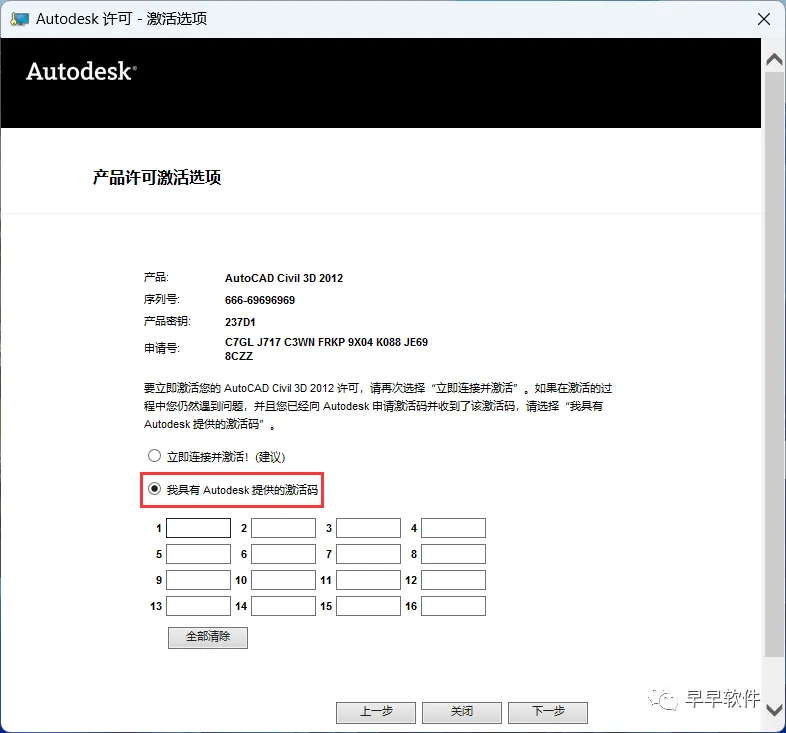Screen dimensions: 786x733
Task: Click the scrollbar up arrow
Action: (774, 60)
